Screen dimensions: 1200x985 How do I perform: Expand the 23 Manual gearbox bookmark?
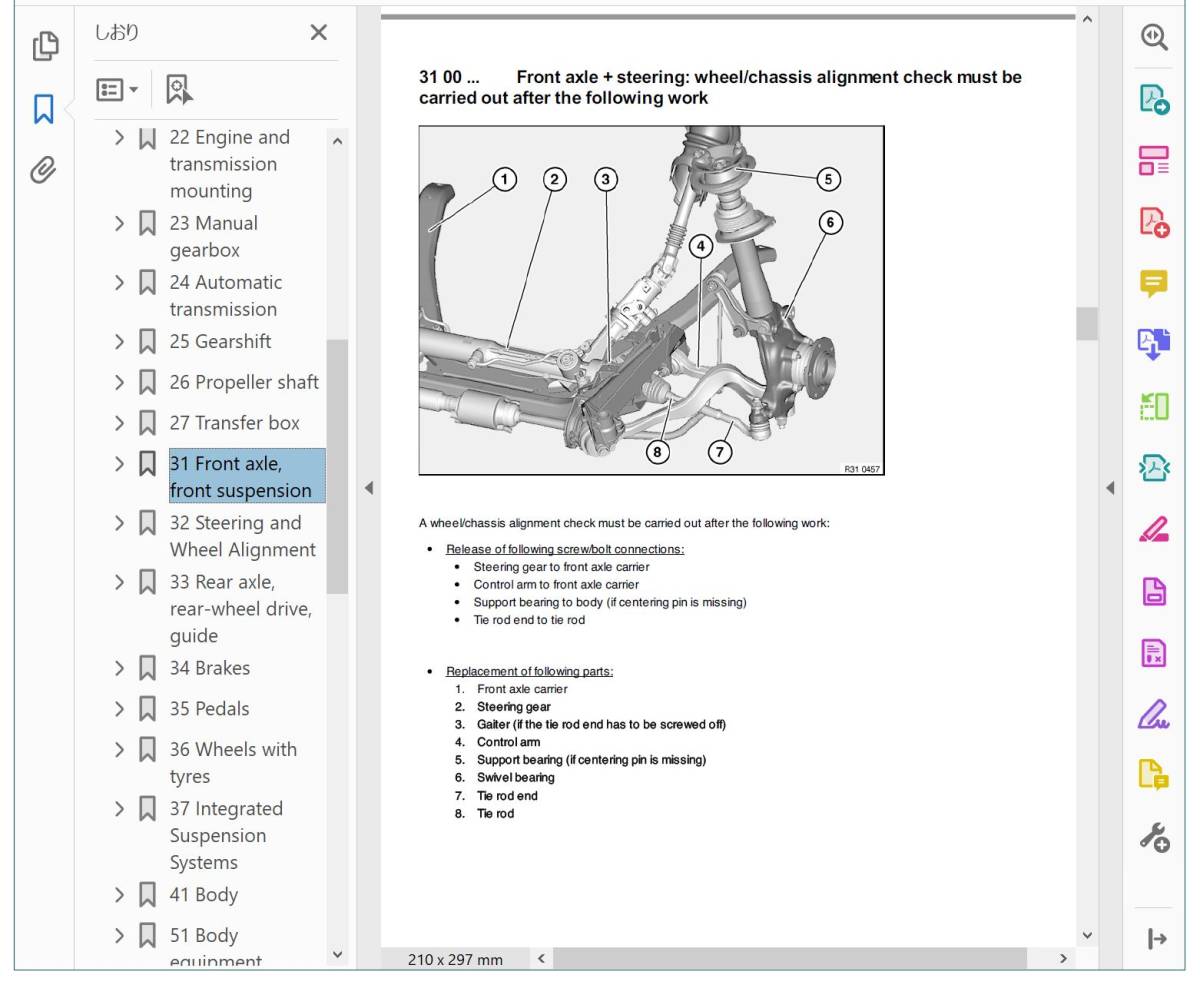[119, 223]
